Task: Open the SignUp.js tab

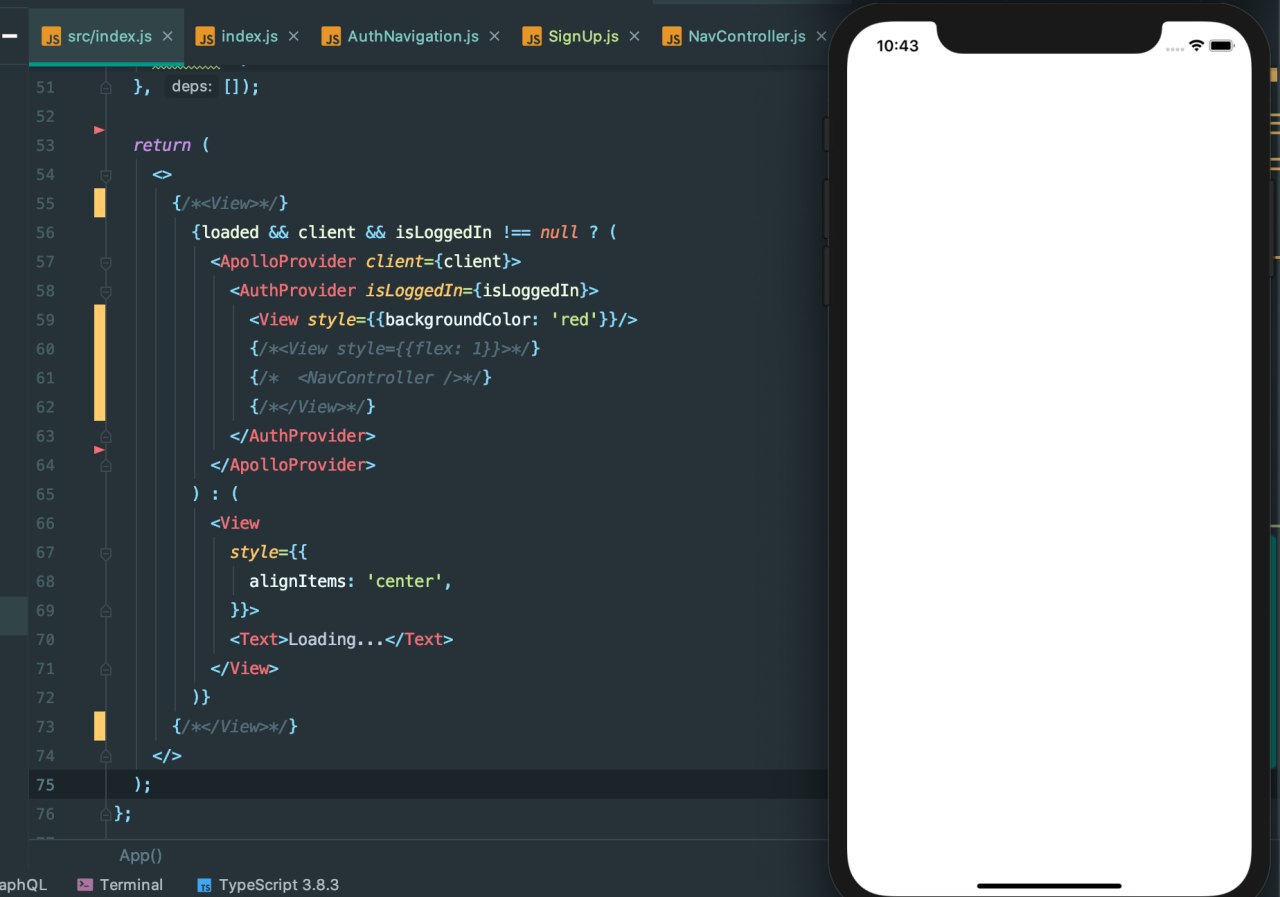Action: (x=583, y=36)
